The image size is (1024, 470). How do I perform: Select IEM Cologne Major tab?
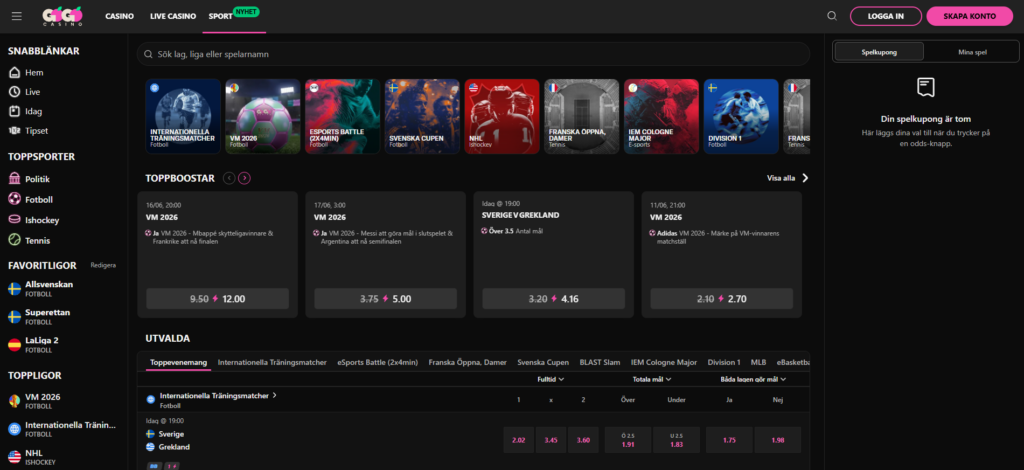pyautogui.click(x=664, y=362)
